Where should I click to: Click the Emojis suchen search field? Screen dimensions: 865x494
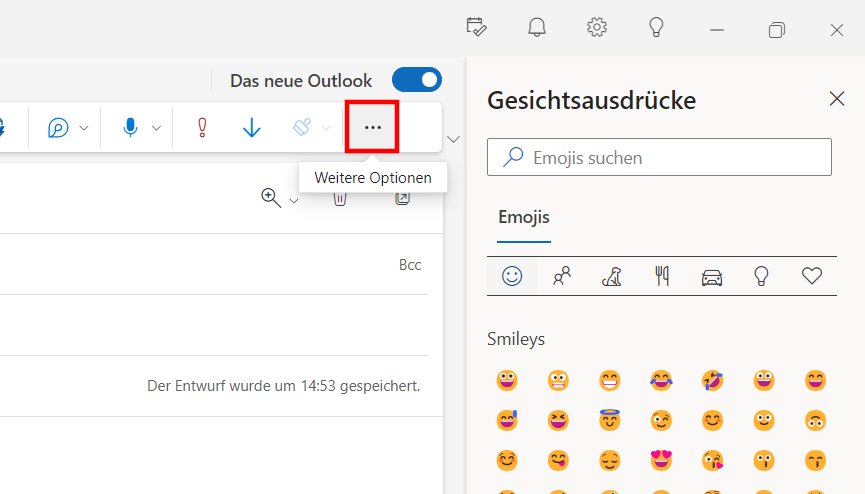(x=659, y=157)
